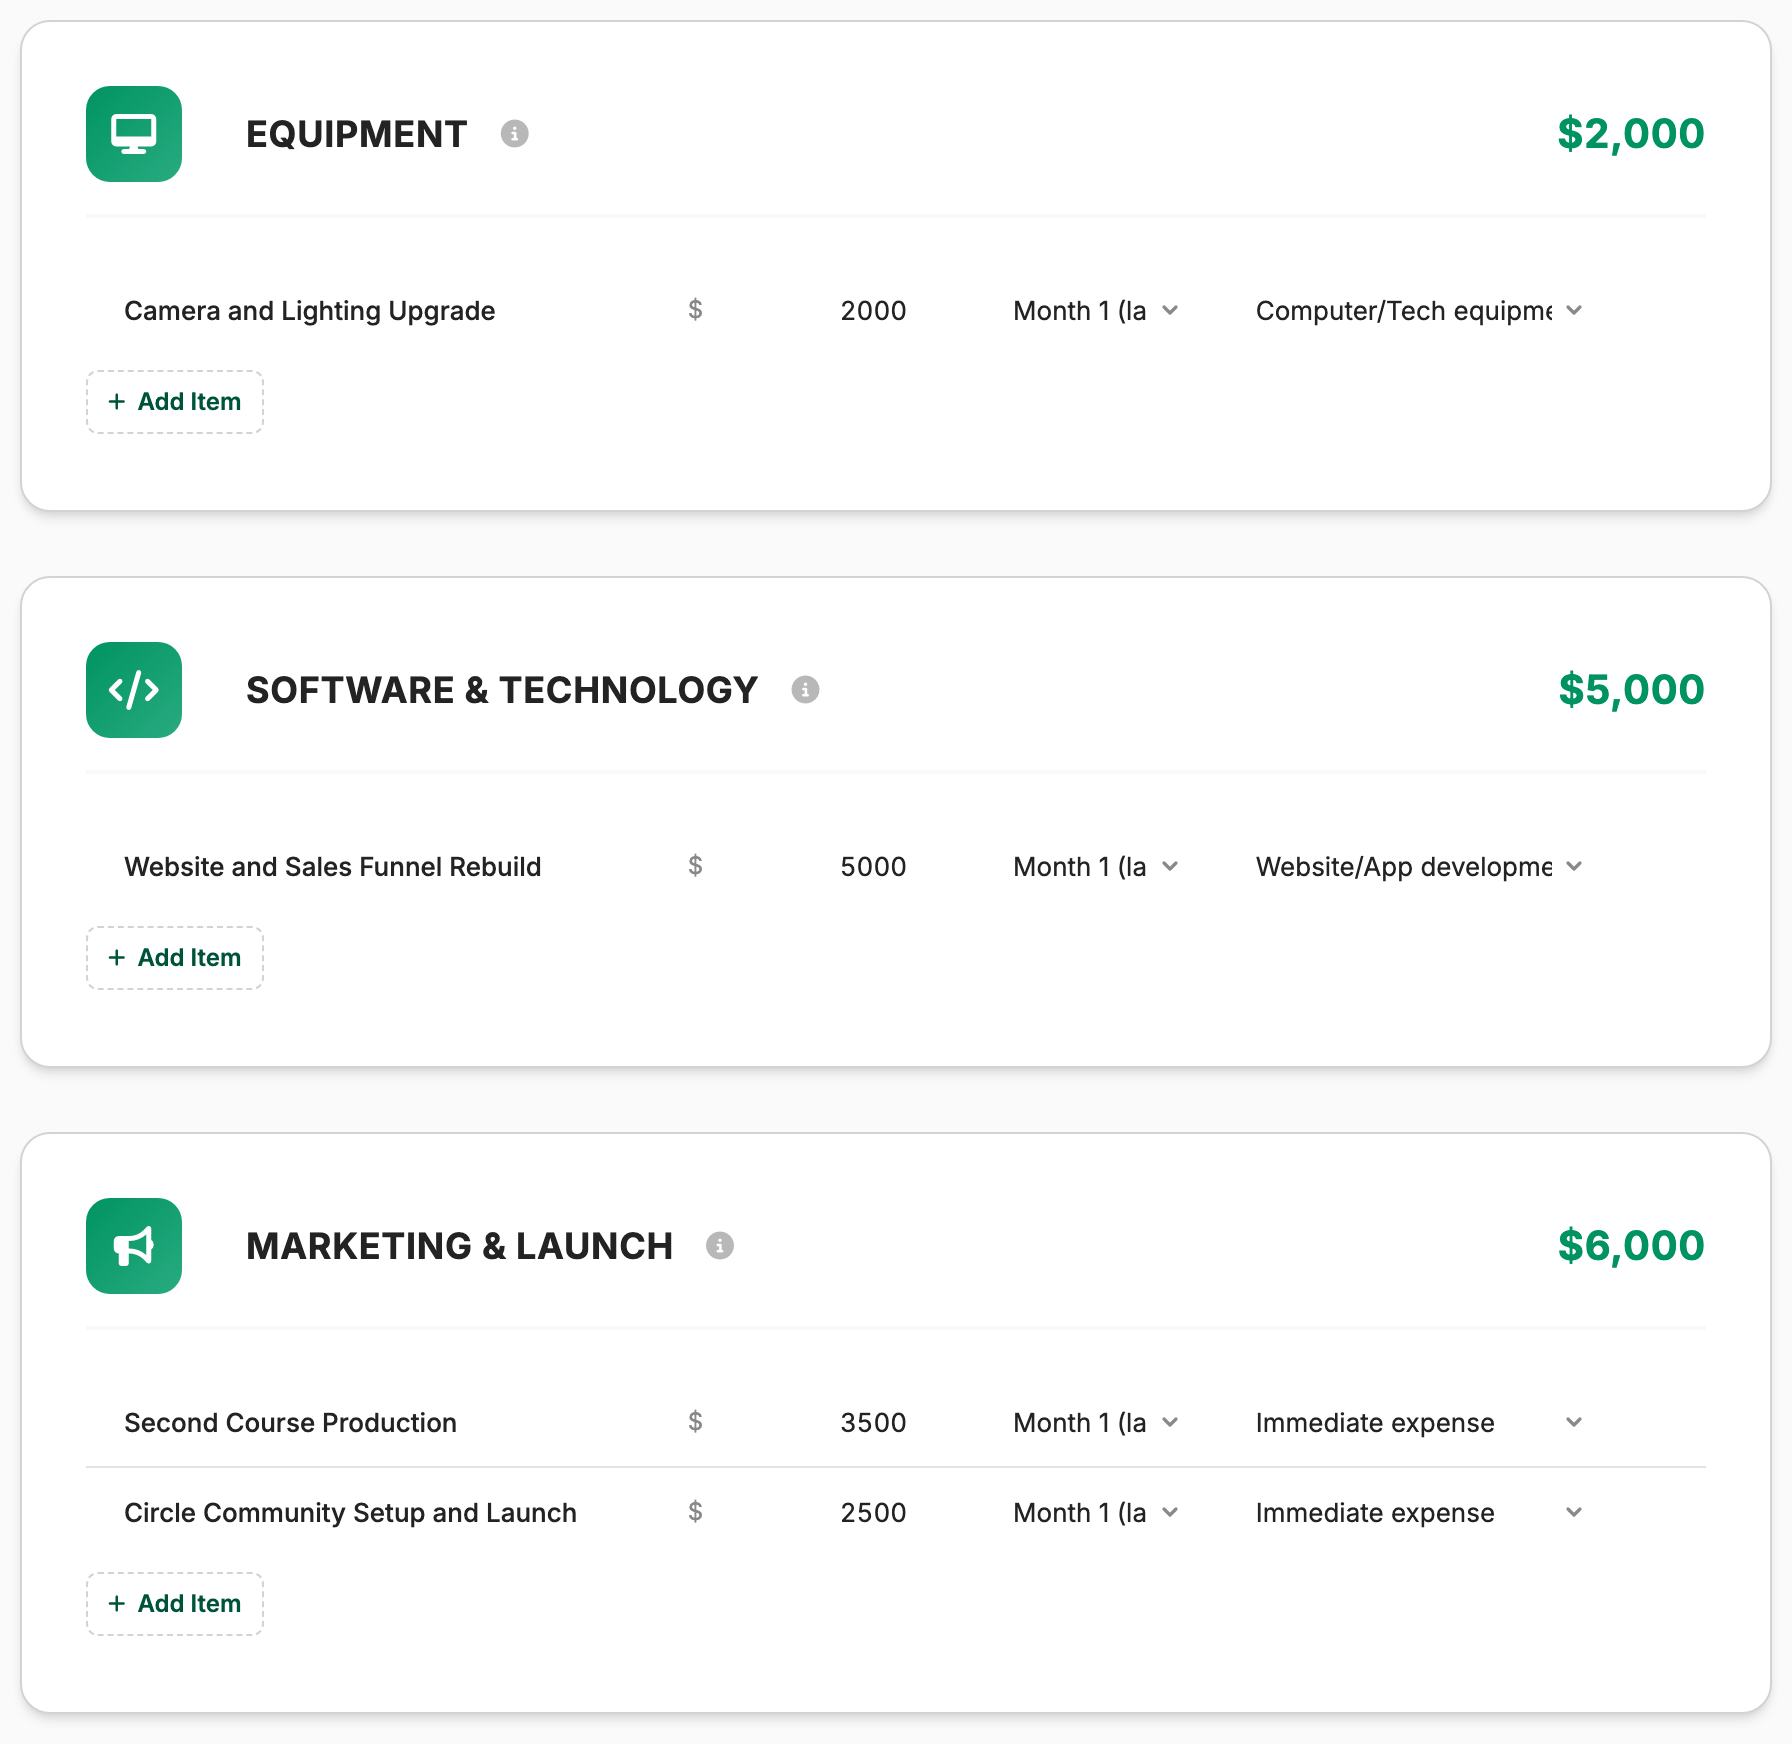
Task: Click the Marketing & Launch megaphone icon
Action: (x=134, y=1246)
